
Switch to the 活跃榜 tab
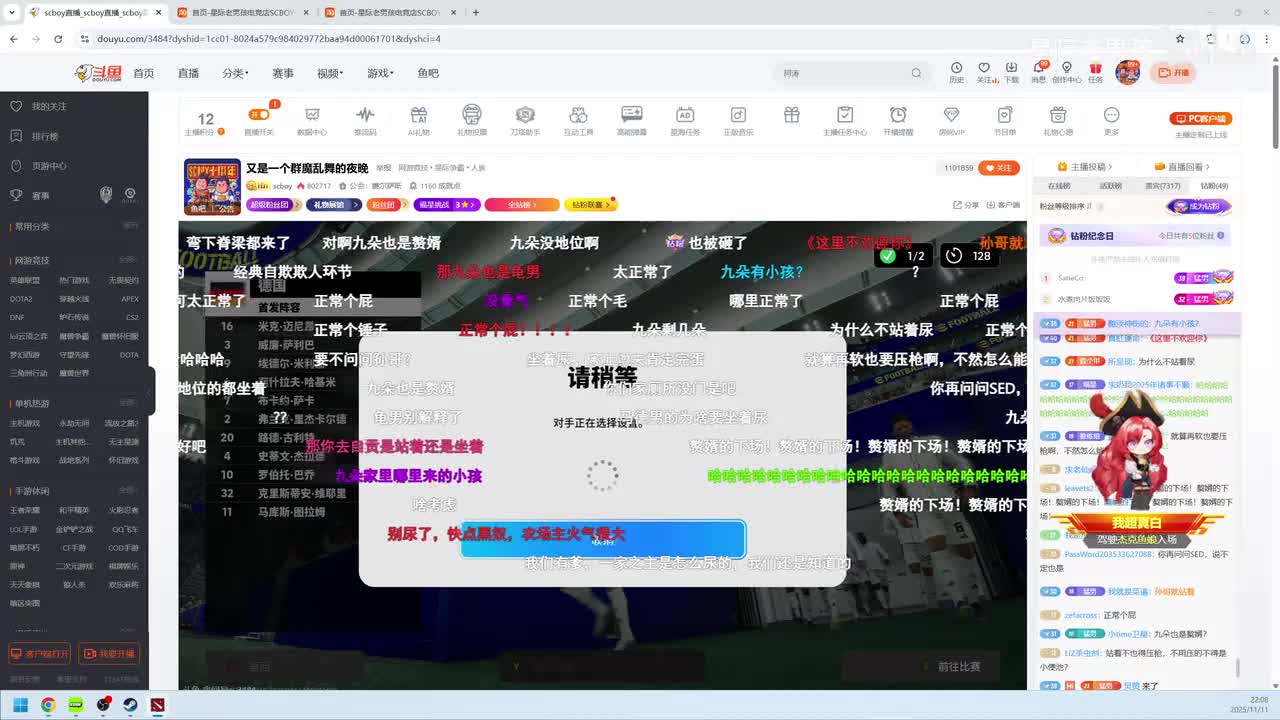[1111, 186]
